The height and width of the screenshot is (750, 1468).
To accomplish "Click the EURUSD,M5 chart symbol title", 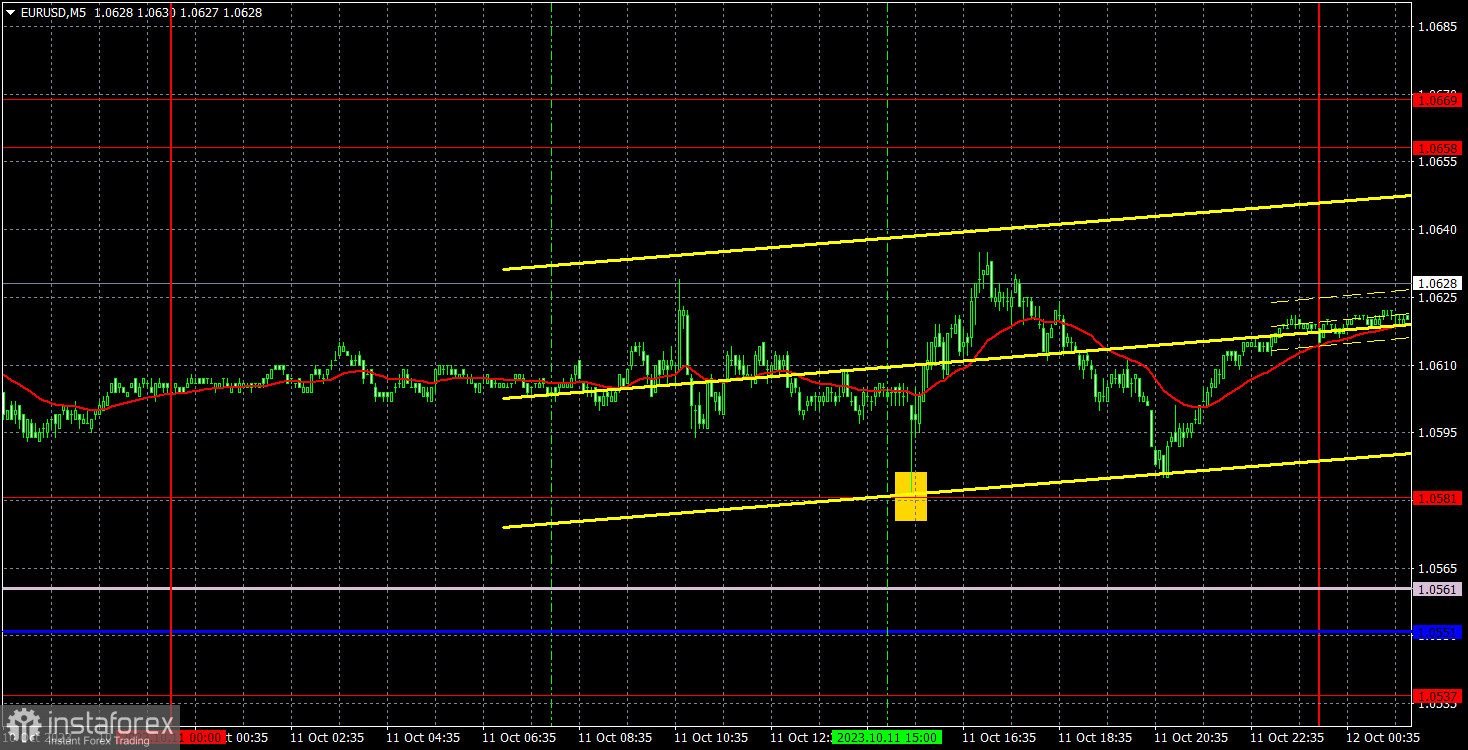I will tap(53, 12).
